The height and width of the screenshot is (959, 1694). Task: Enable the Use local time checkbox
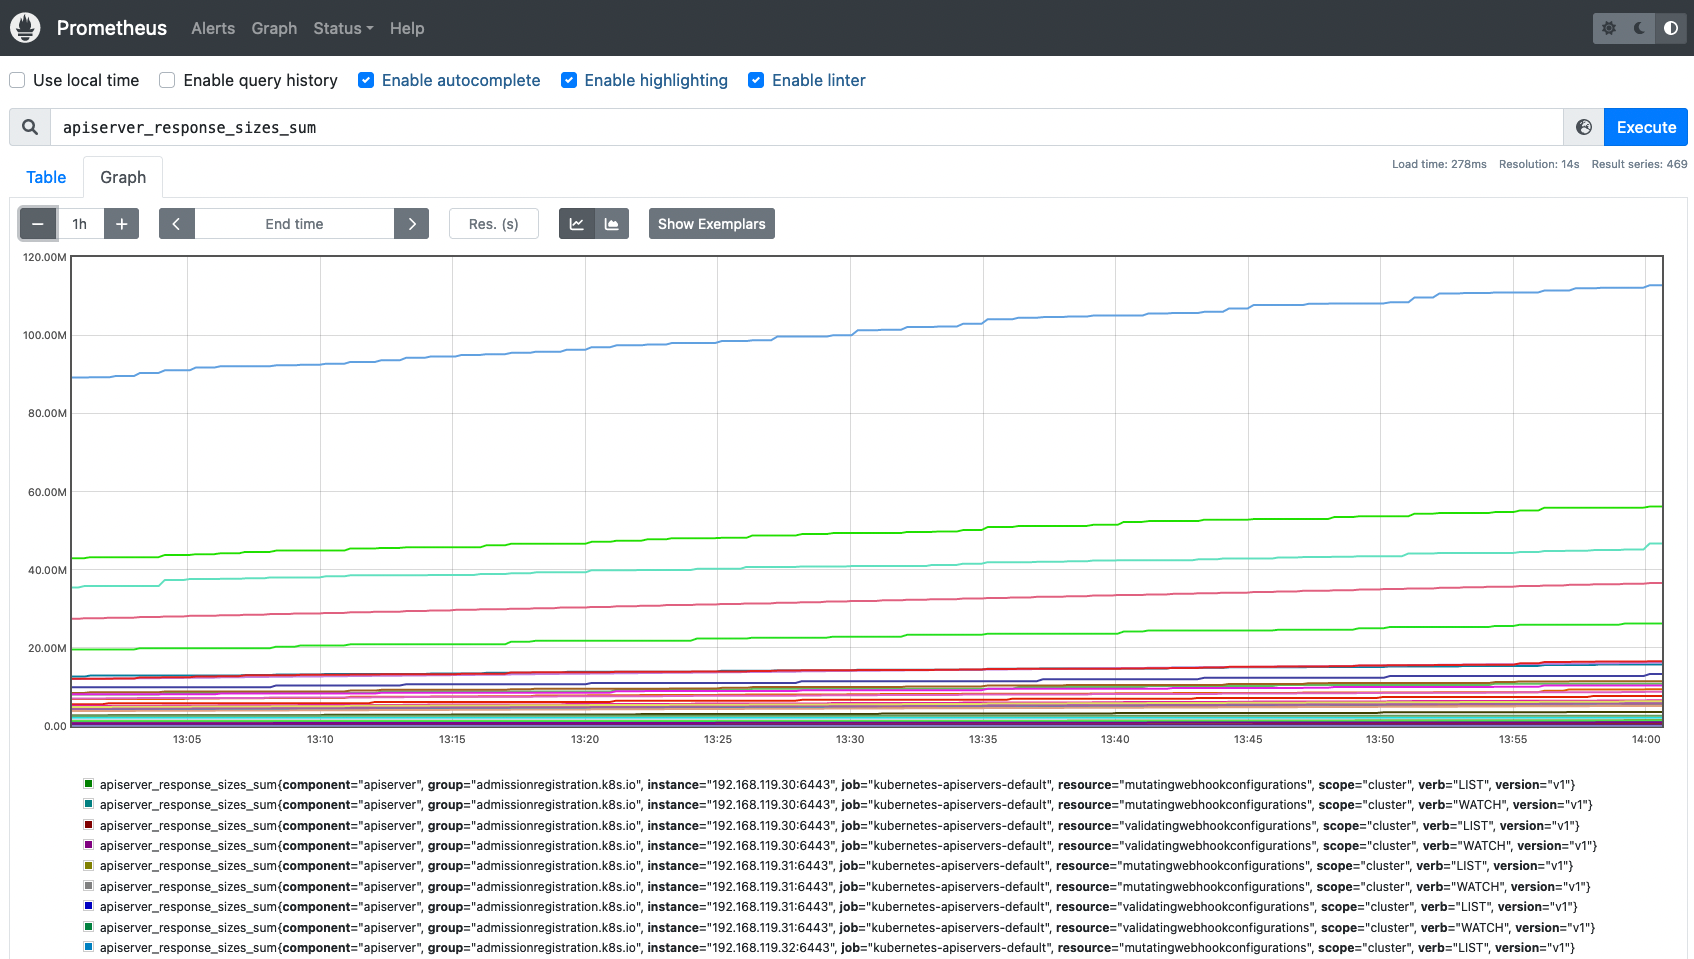point(17,80)
